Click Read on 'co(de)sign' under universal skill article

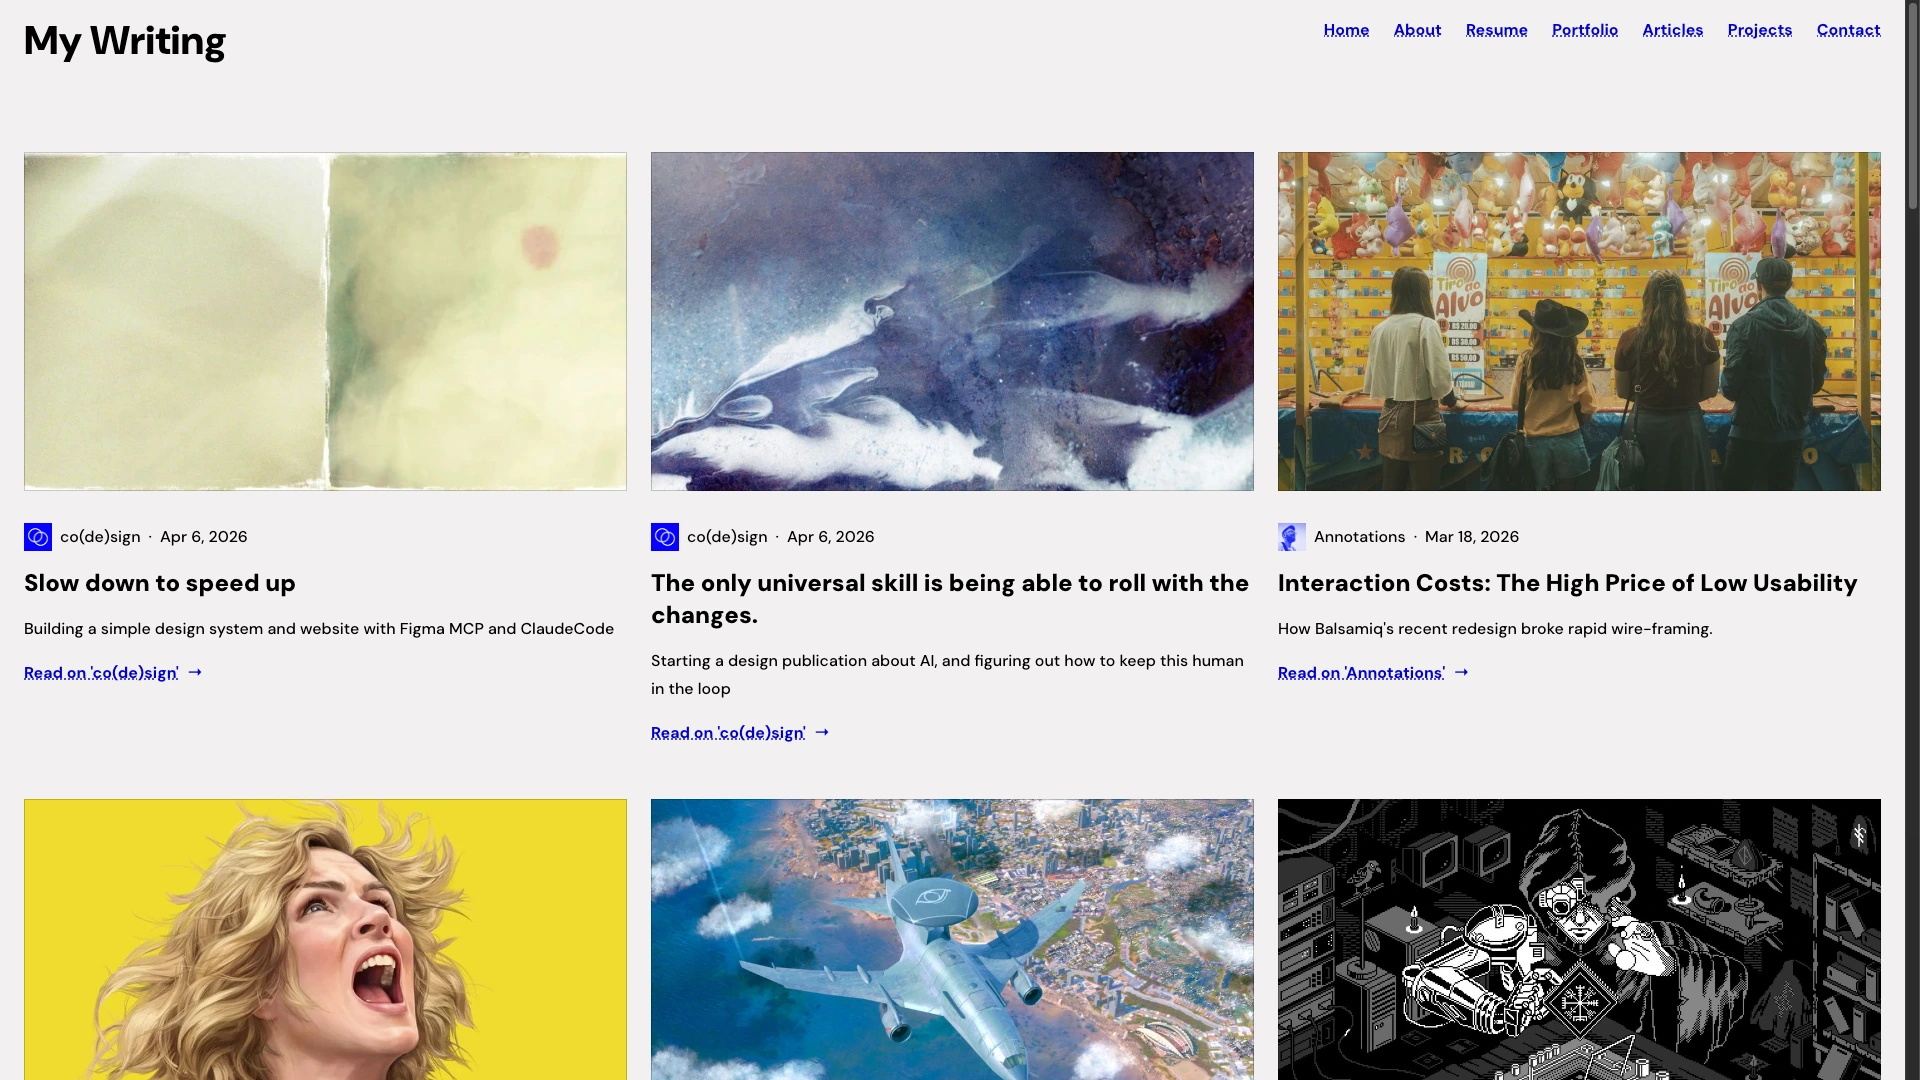pos(728,733)
